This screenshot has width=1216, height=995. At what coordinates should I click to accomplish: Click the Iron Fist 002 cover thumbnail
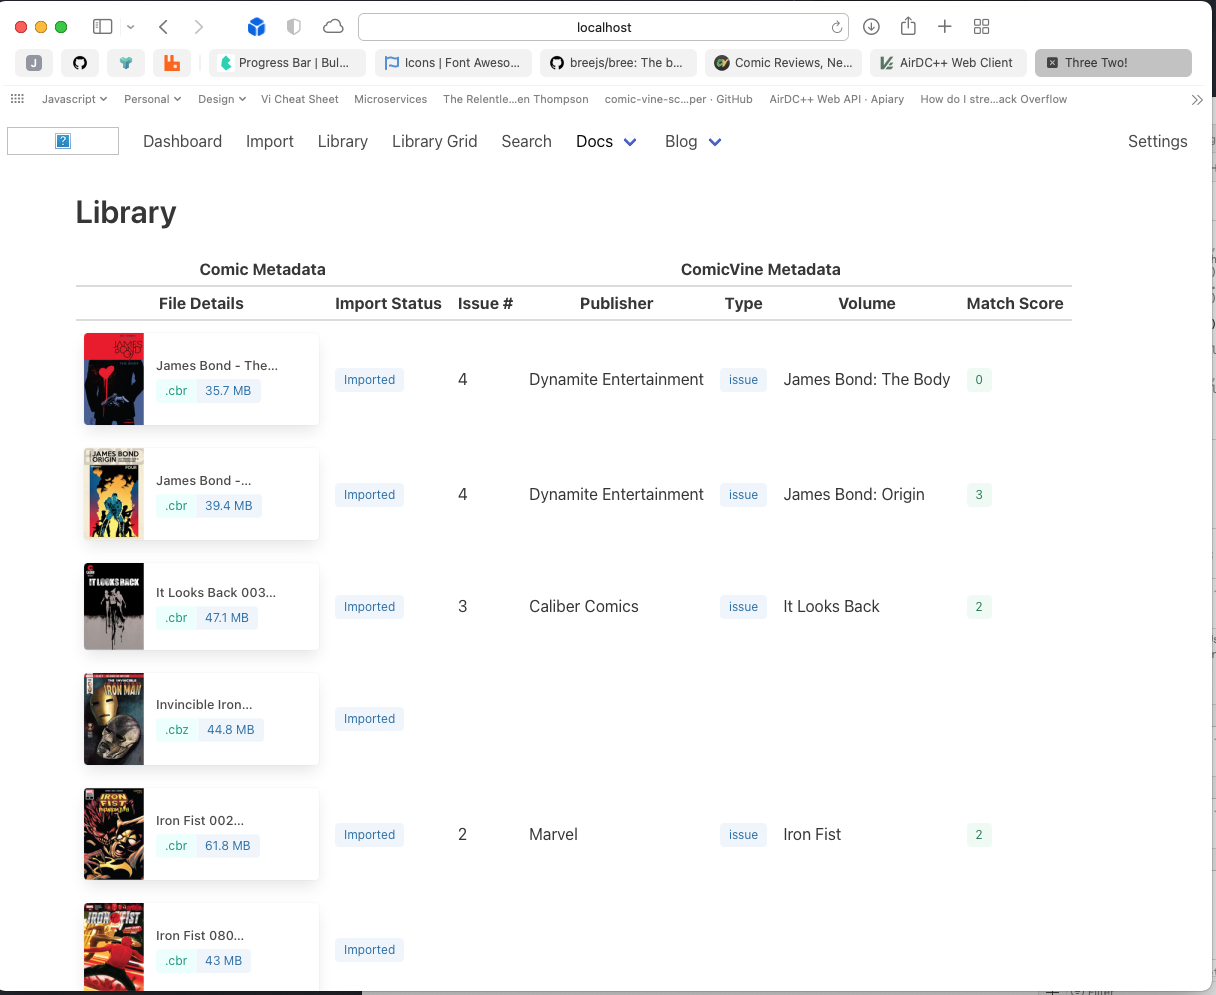tap(114, 834)
